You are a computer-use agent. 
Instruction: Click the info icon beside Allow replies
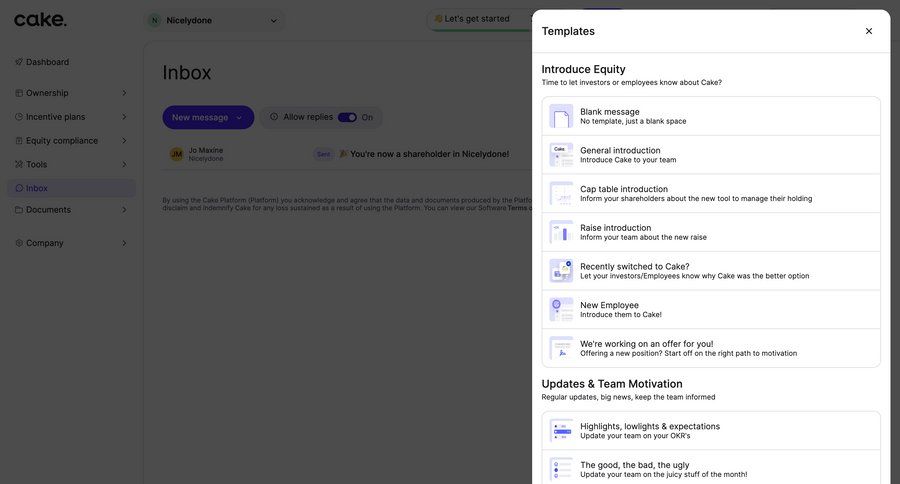pos(274,117)
